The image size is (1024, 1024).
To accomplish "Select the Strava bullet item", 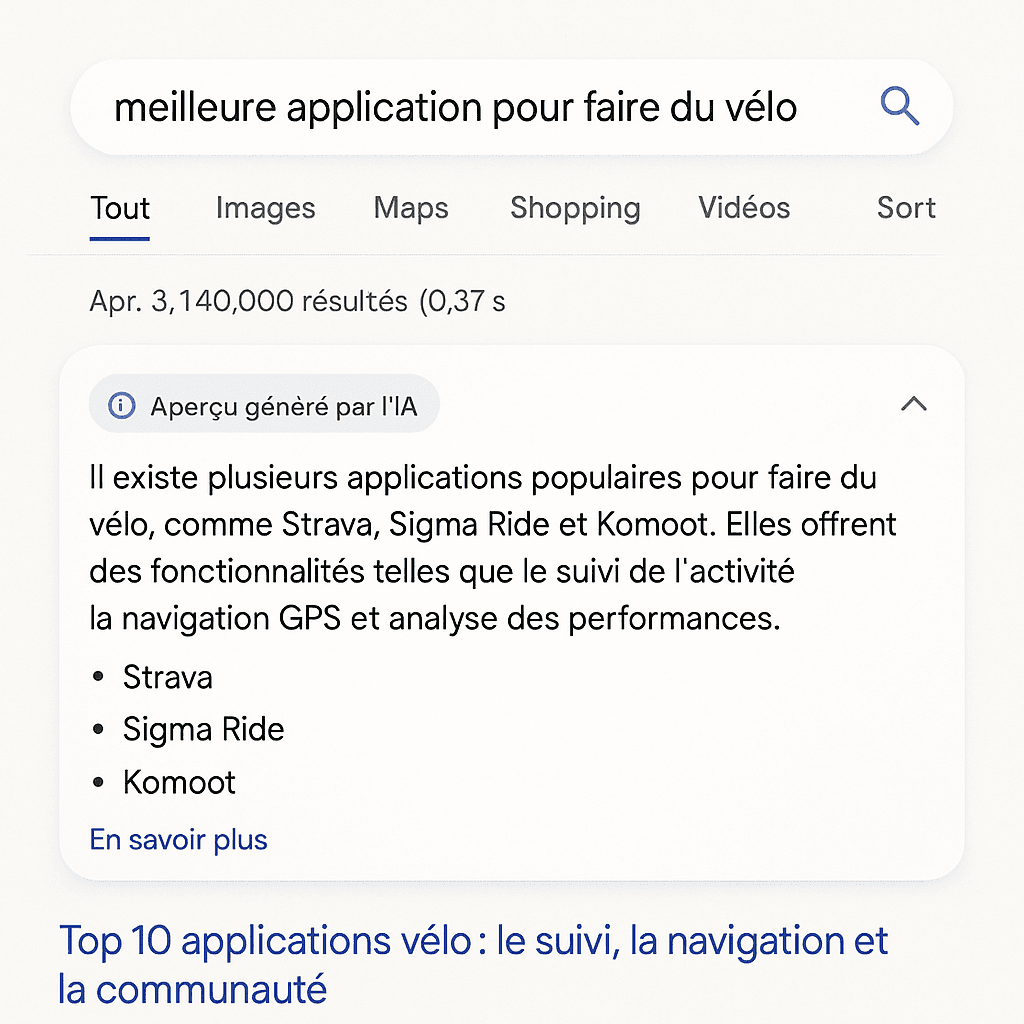I will click(167, 677).
